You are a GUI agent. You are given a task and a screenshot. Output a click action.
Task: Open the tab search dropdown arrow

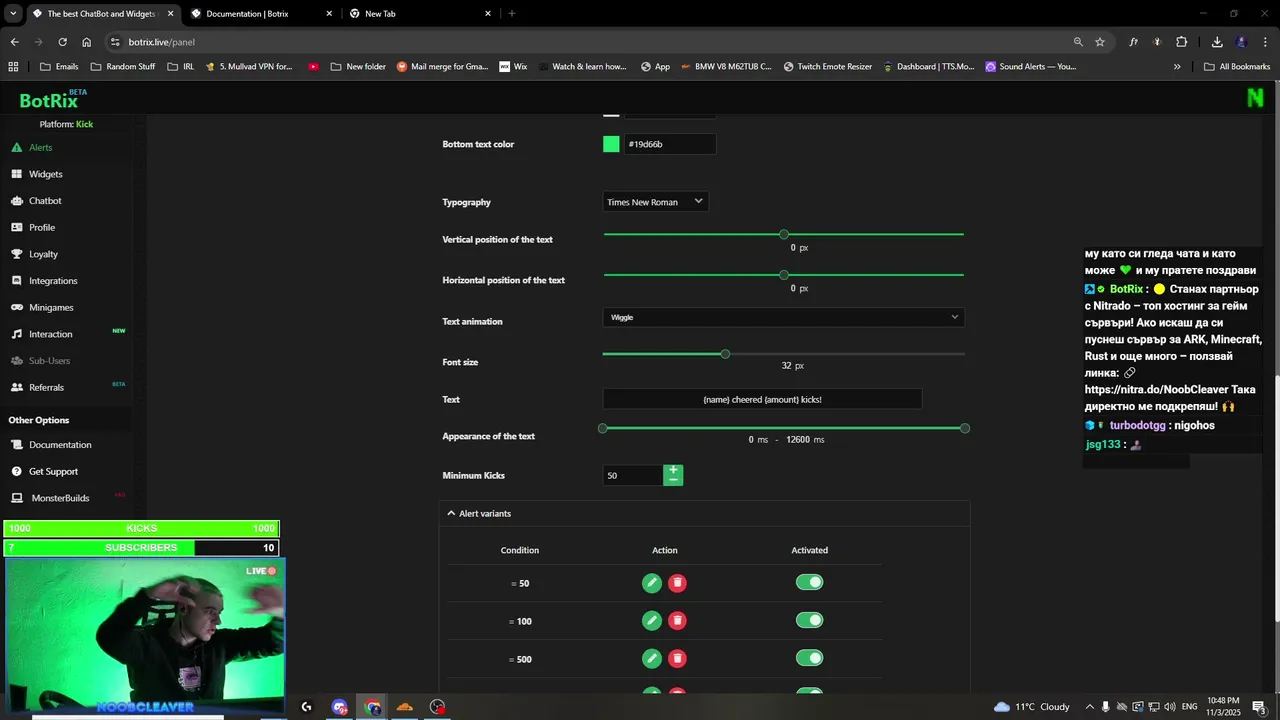[13, 14]
